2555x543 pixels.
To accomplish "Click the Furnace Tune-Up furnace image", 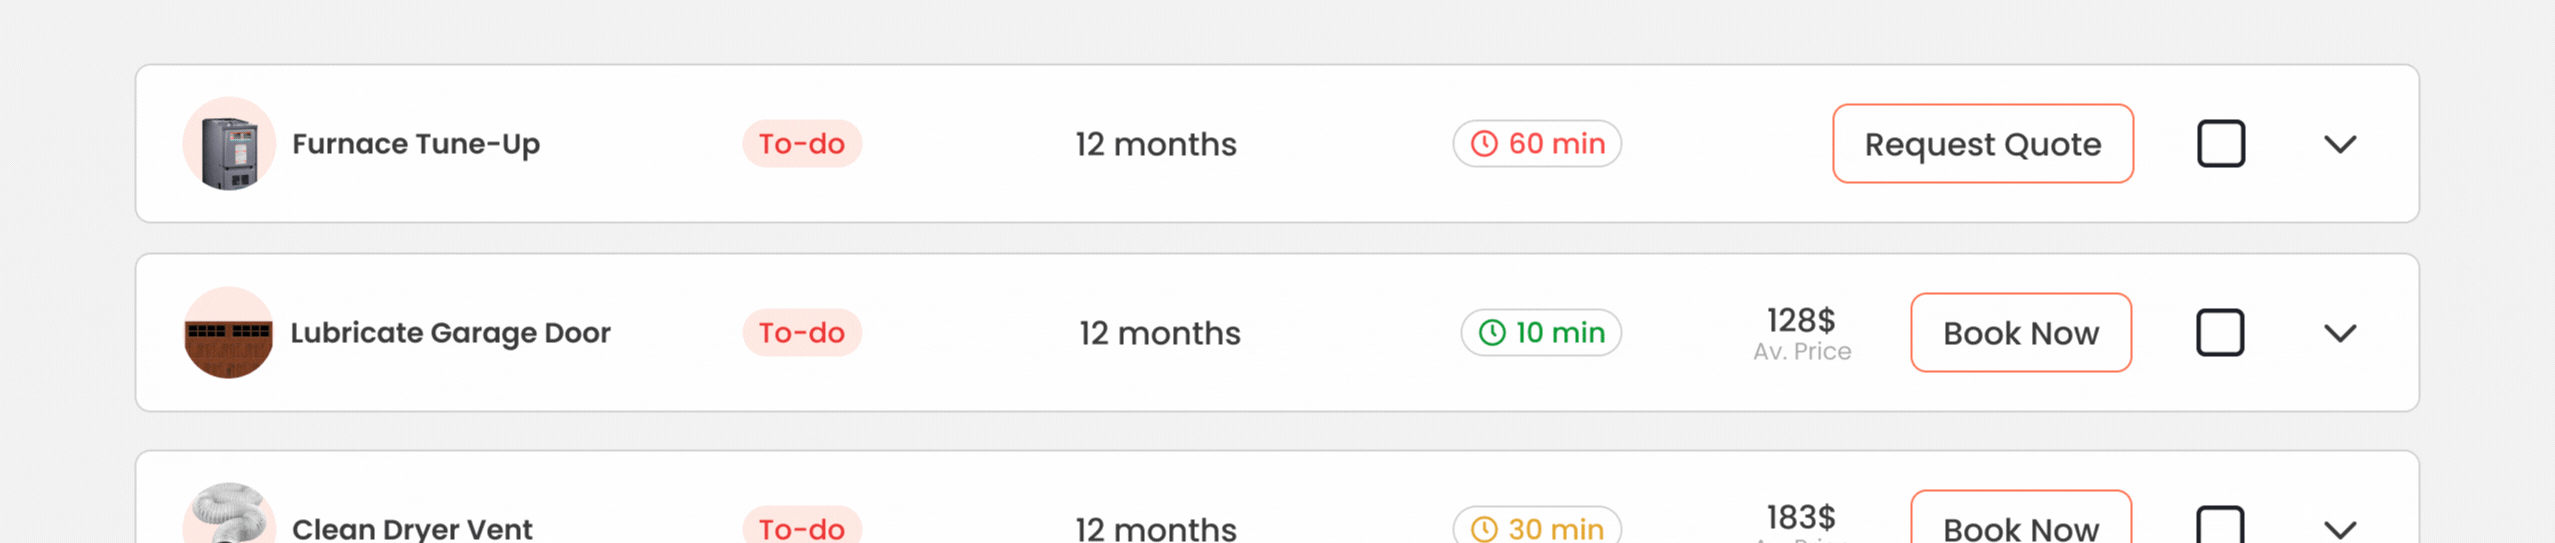I will (x=229, y=144).
